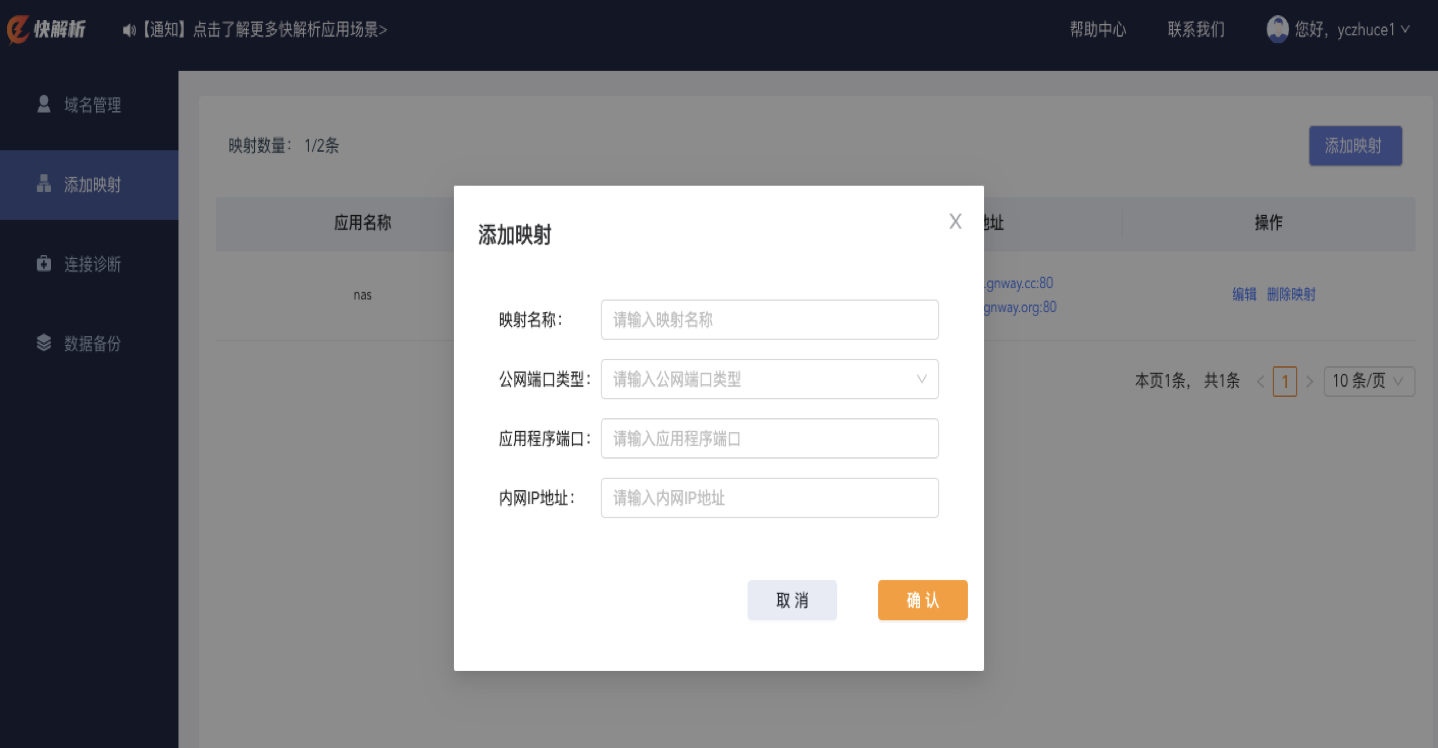Screen dimensions: 1438x748
Task: Click the 删除映射 link for nas
Action: (x=1291, y=295)
